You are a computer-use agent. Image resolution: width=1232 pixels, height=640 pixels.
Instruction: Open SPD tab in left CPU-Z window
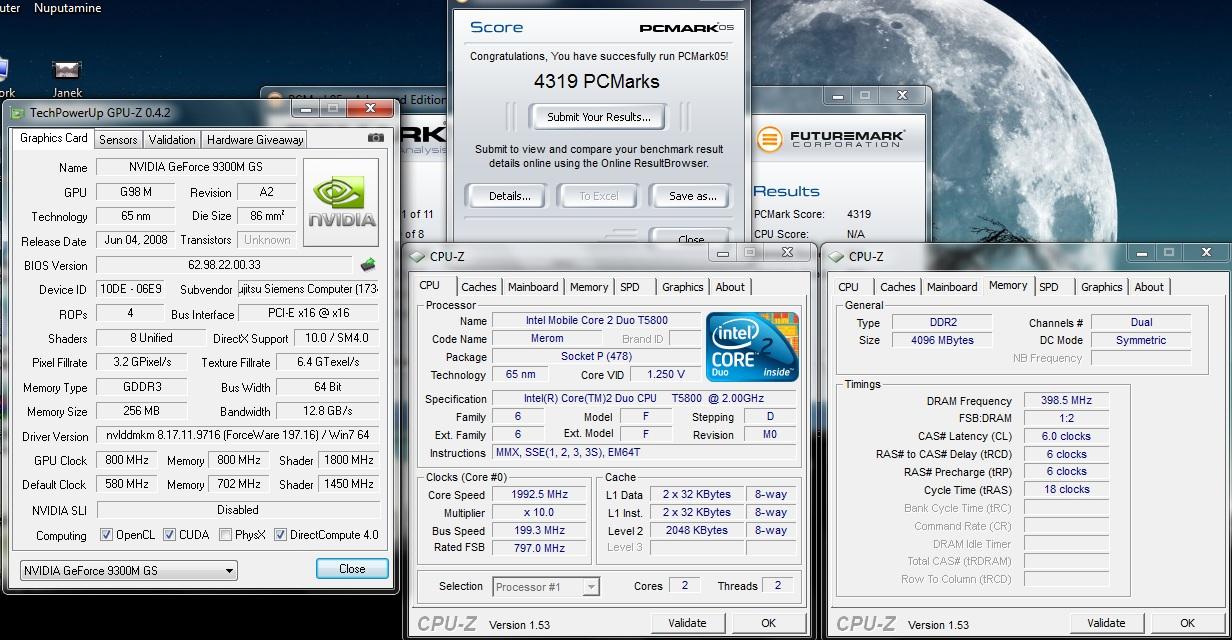630,287
